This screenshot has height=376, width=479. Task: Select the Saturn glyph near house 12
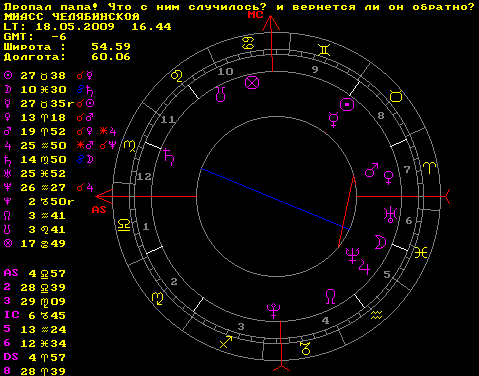(169, 157)
